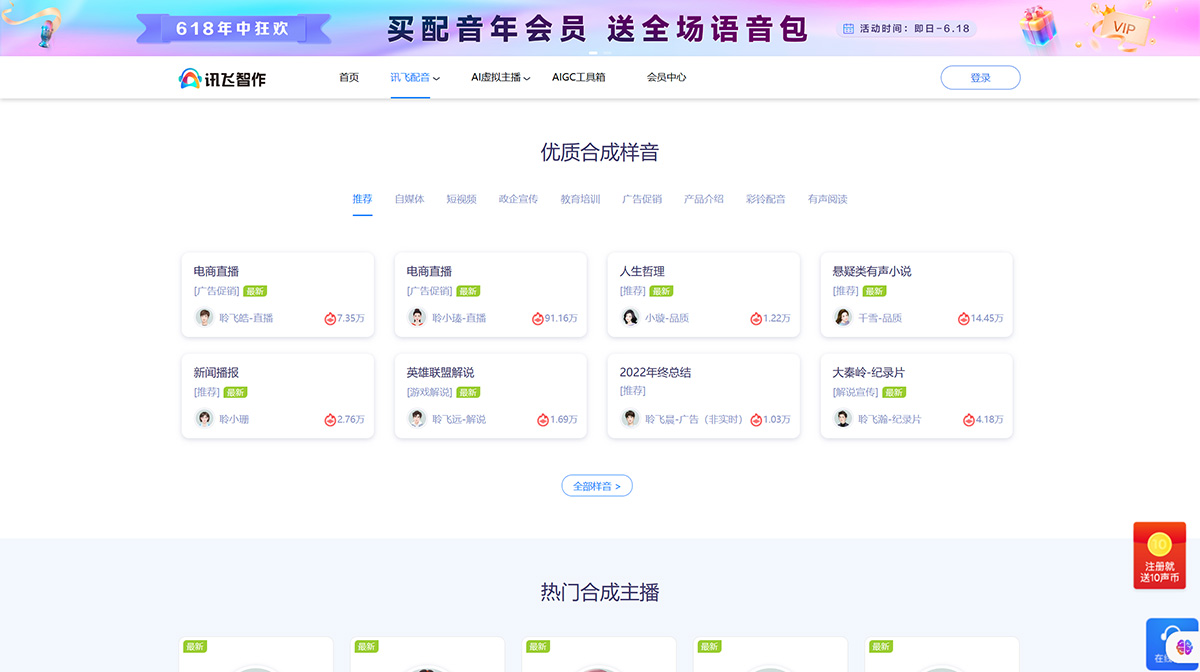Click the 618年中狂欢 promo banner
Screen dimensions: 1200x672
point(232,28)
